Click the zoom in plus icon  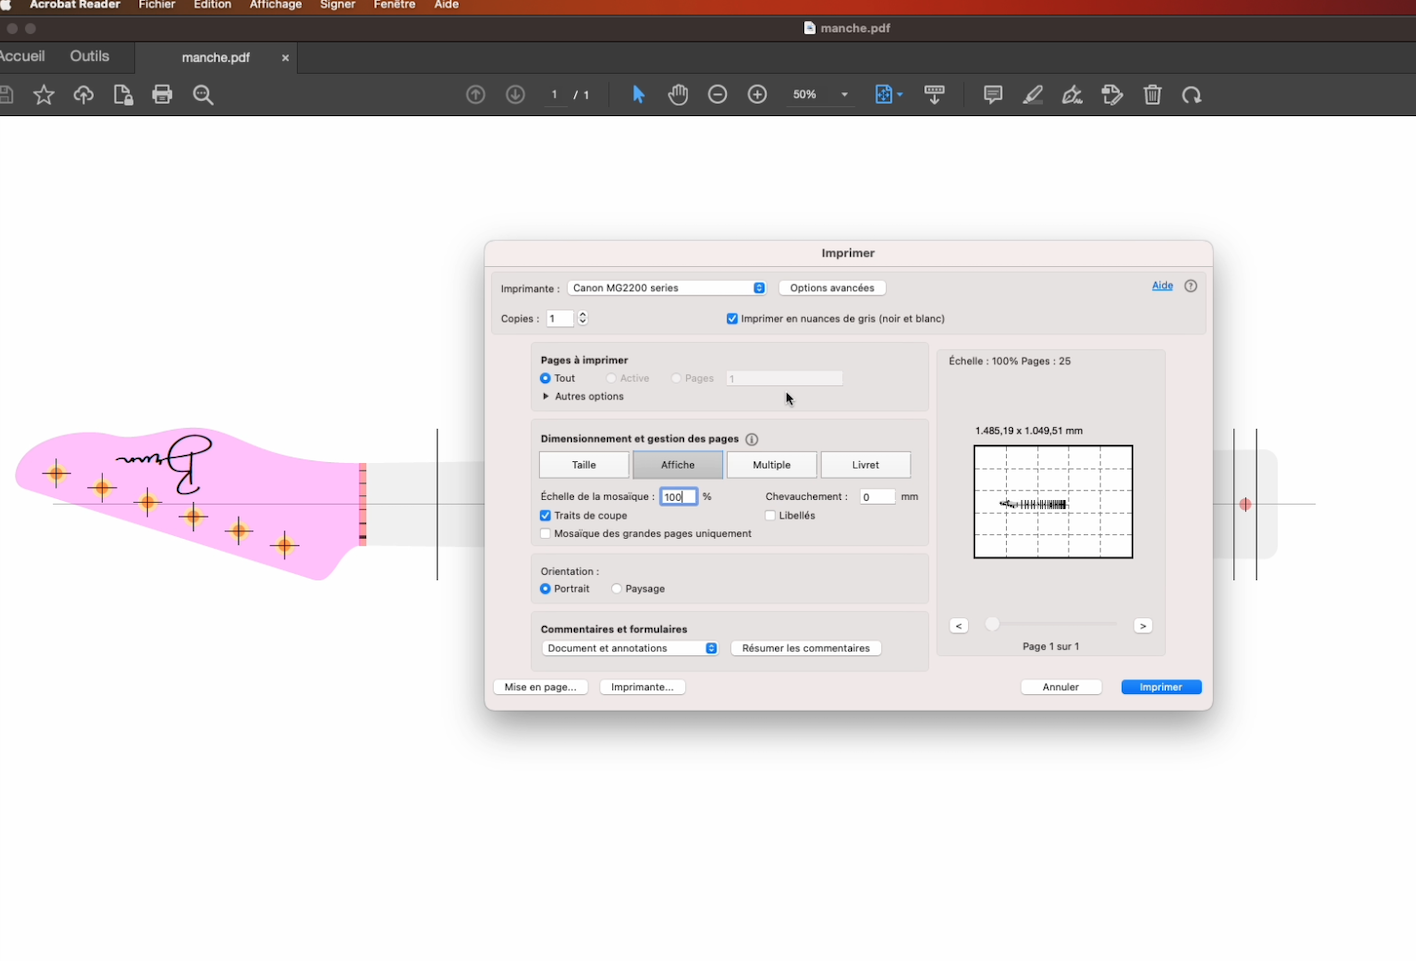pos(758,95)
